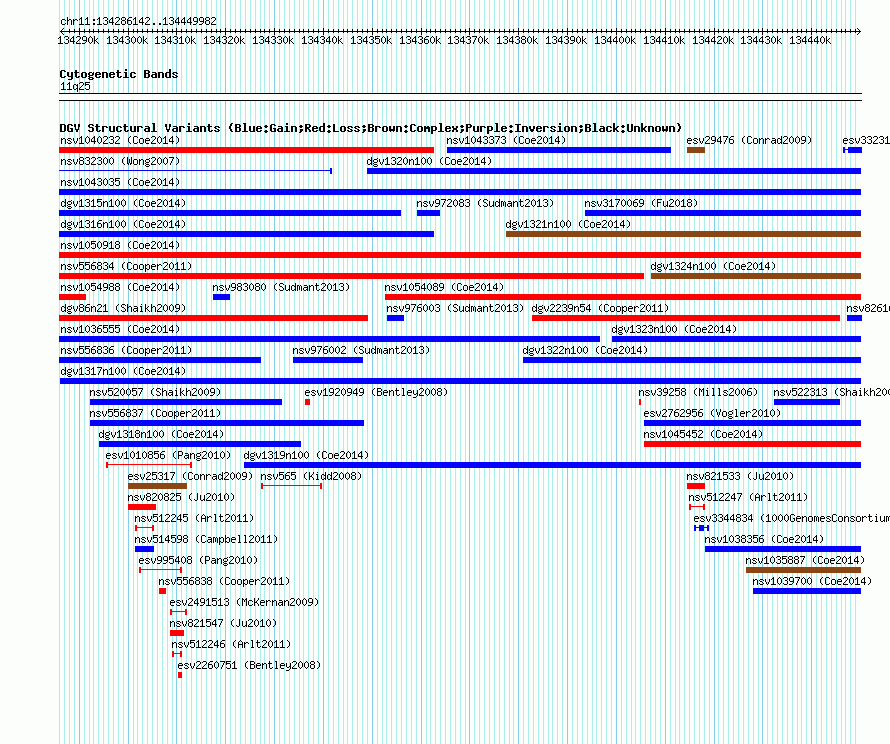Click the dgv1324n100 (Coe2014) label

713,266
